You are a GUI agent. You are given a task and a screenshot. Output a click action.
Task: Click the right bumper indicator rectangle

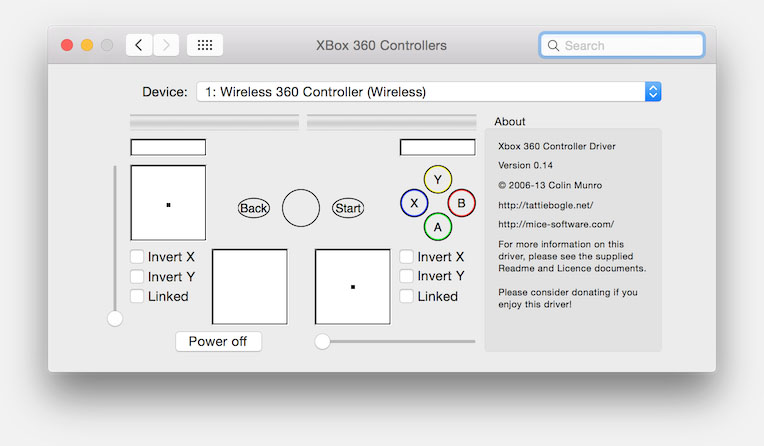click(x=438, y=147)
